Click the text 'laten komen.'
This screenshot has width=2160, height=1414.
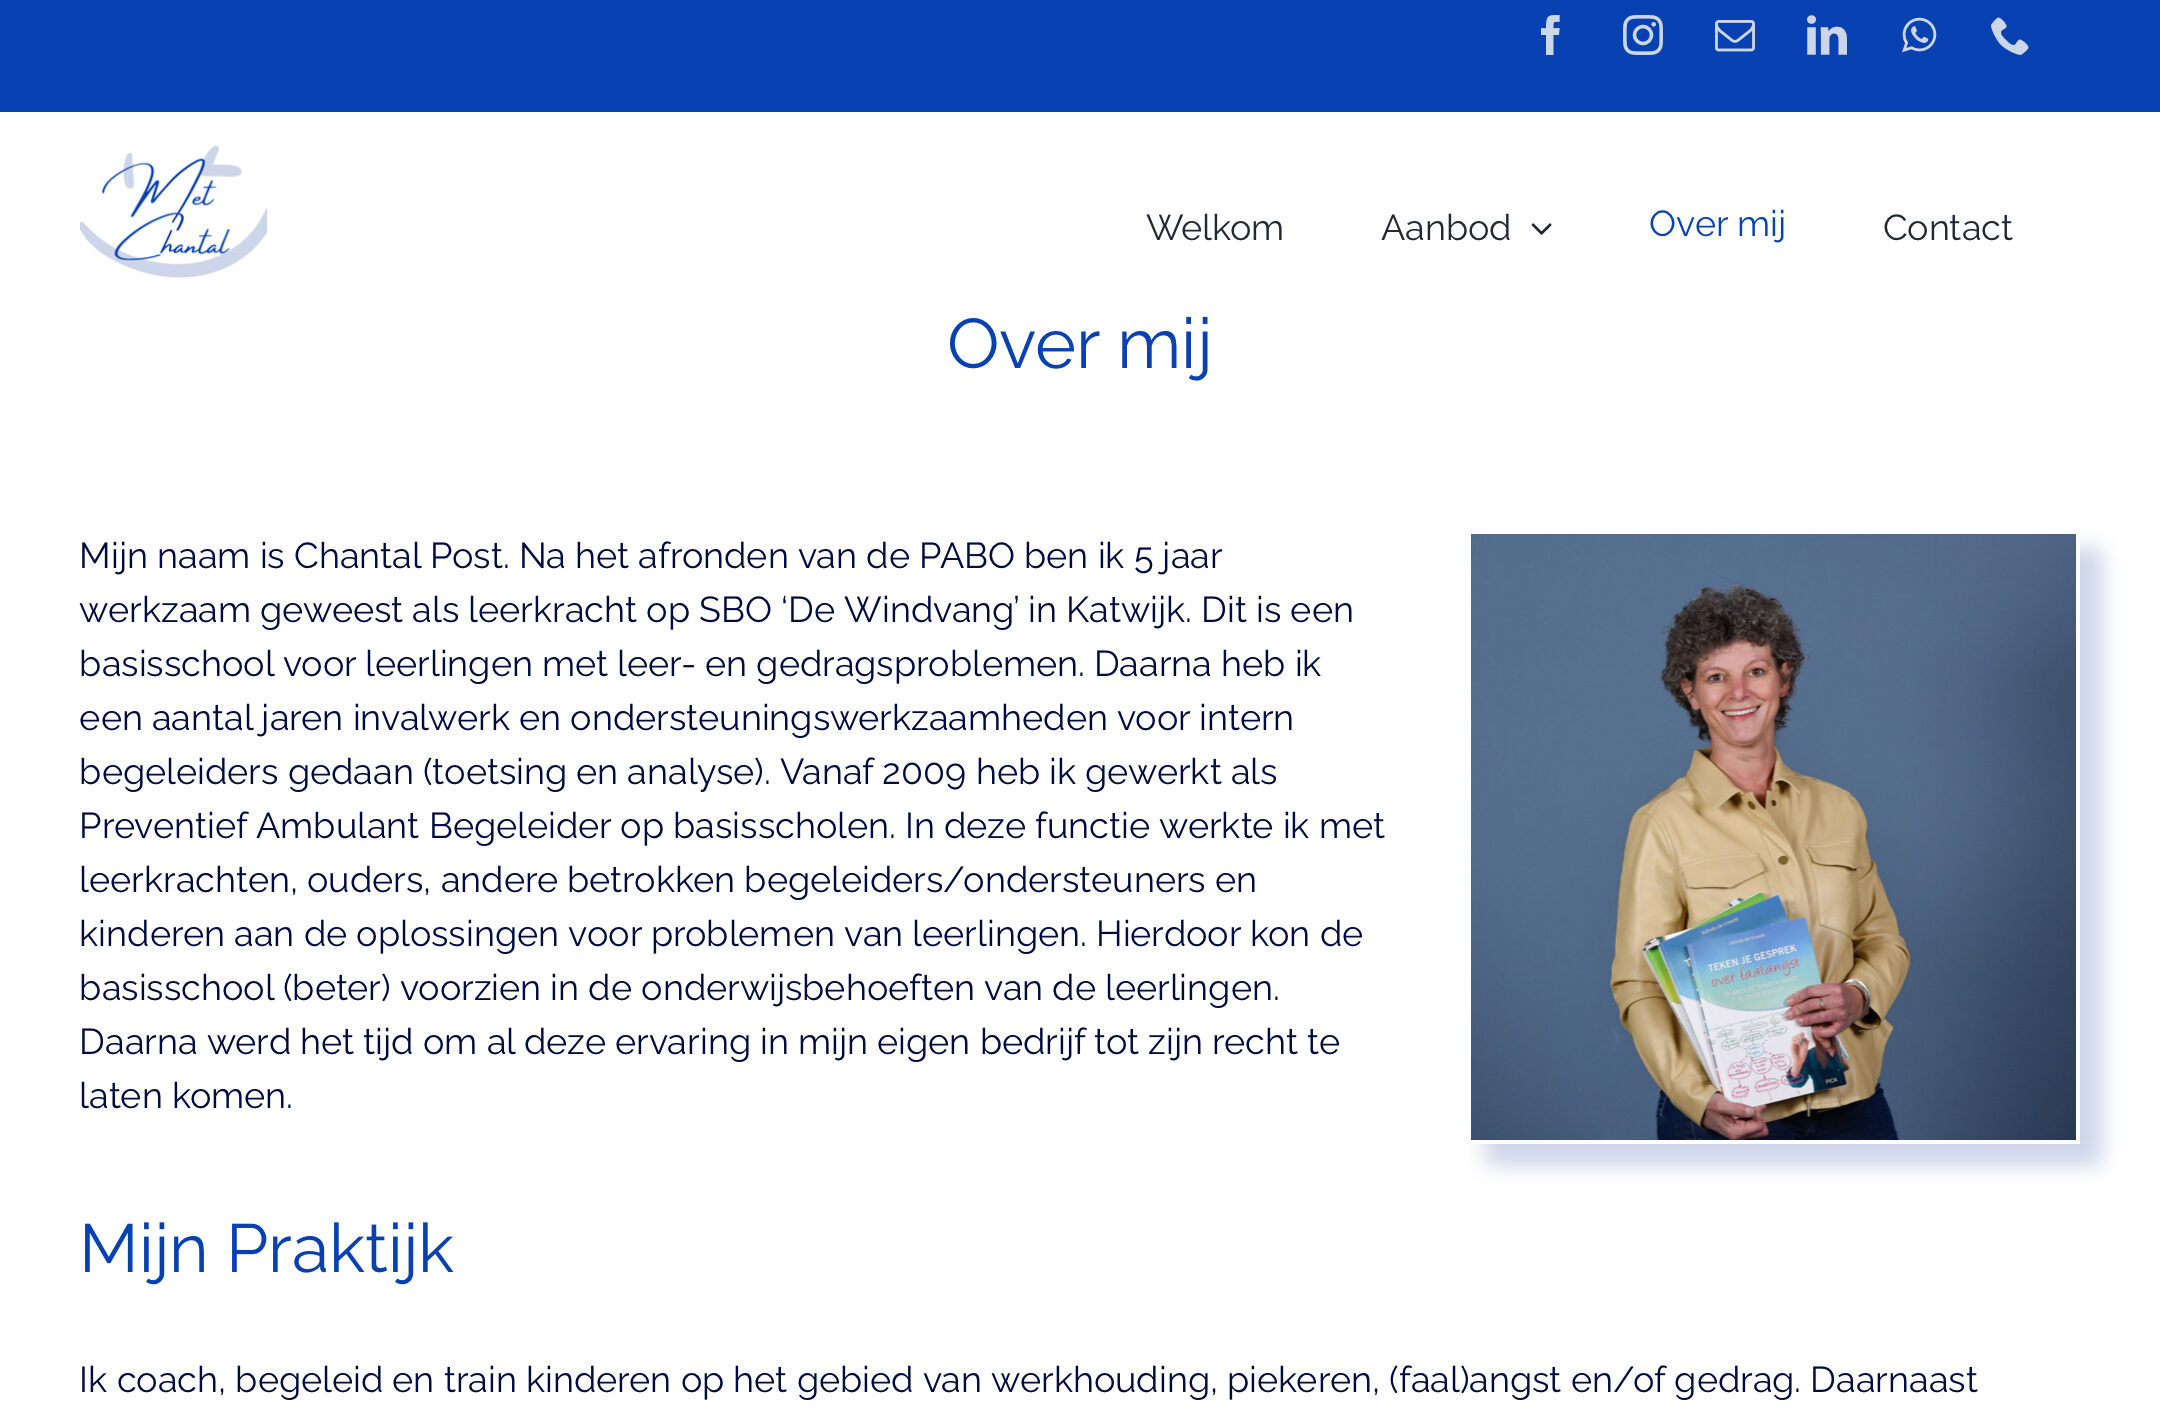(x=186, y=1096)
